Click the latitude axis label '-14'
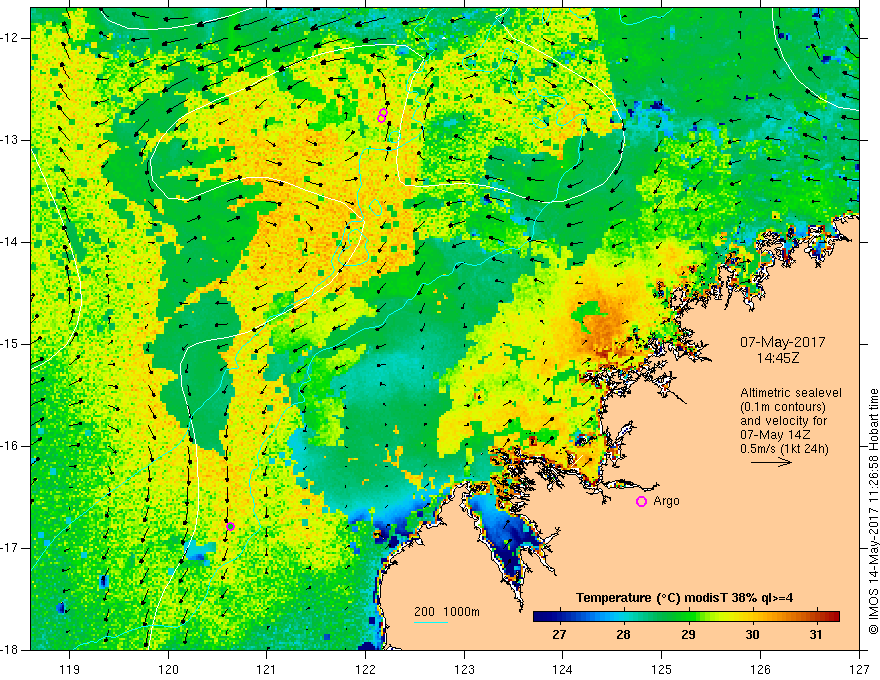 10,242
